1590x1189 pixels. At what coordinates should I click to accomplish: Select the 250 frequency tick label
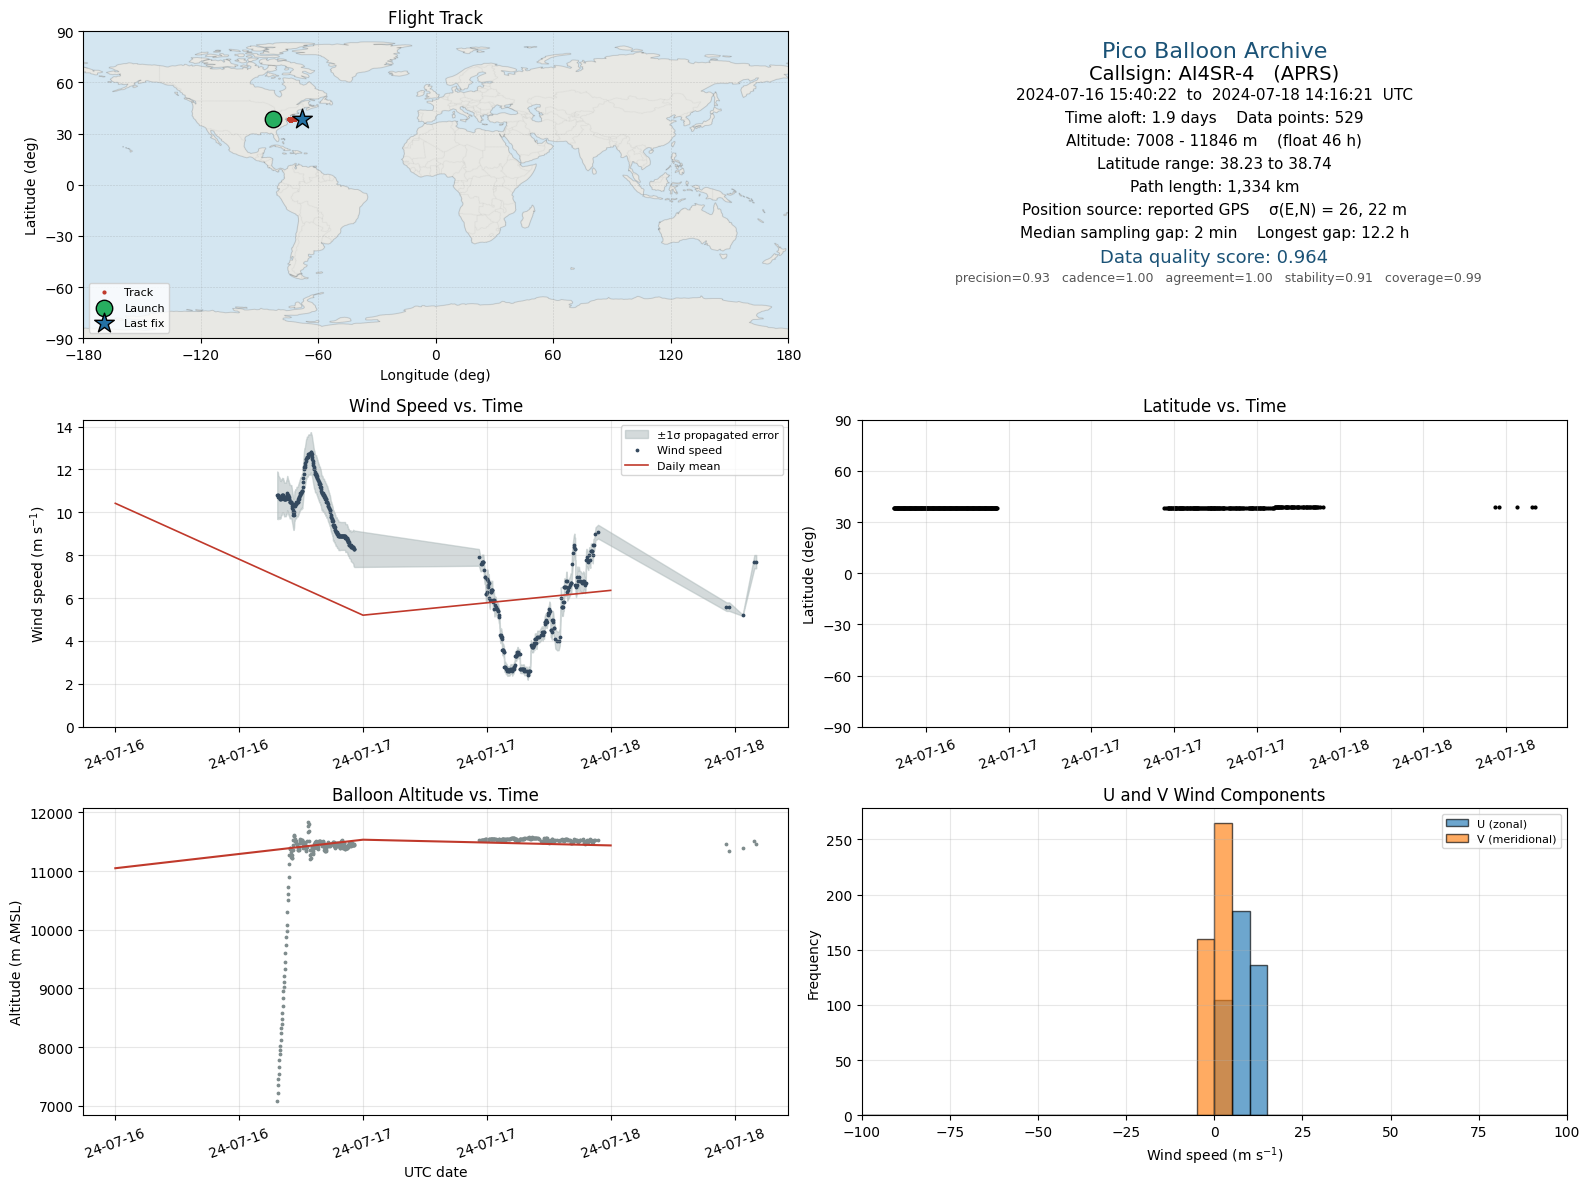coord(841,841)
